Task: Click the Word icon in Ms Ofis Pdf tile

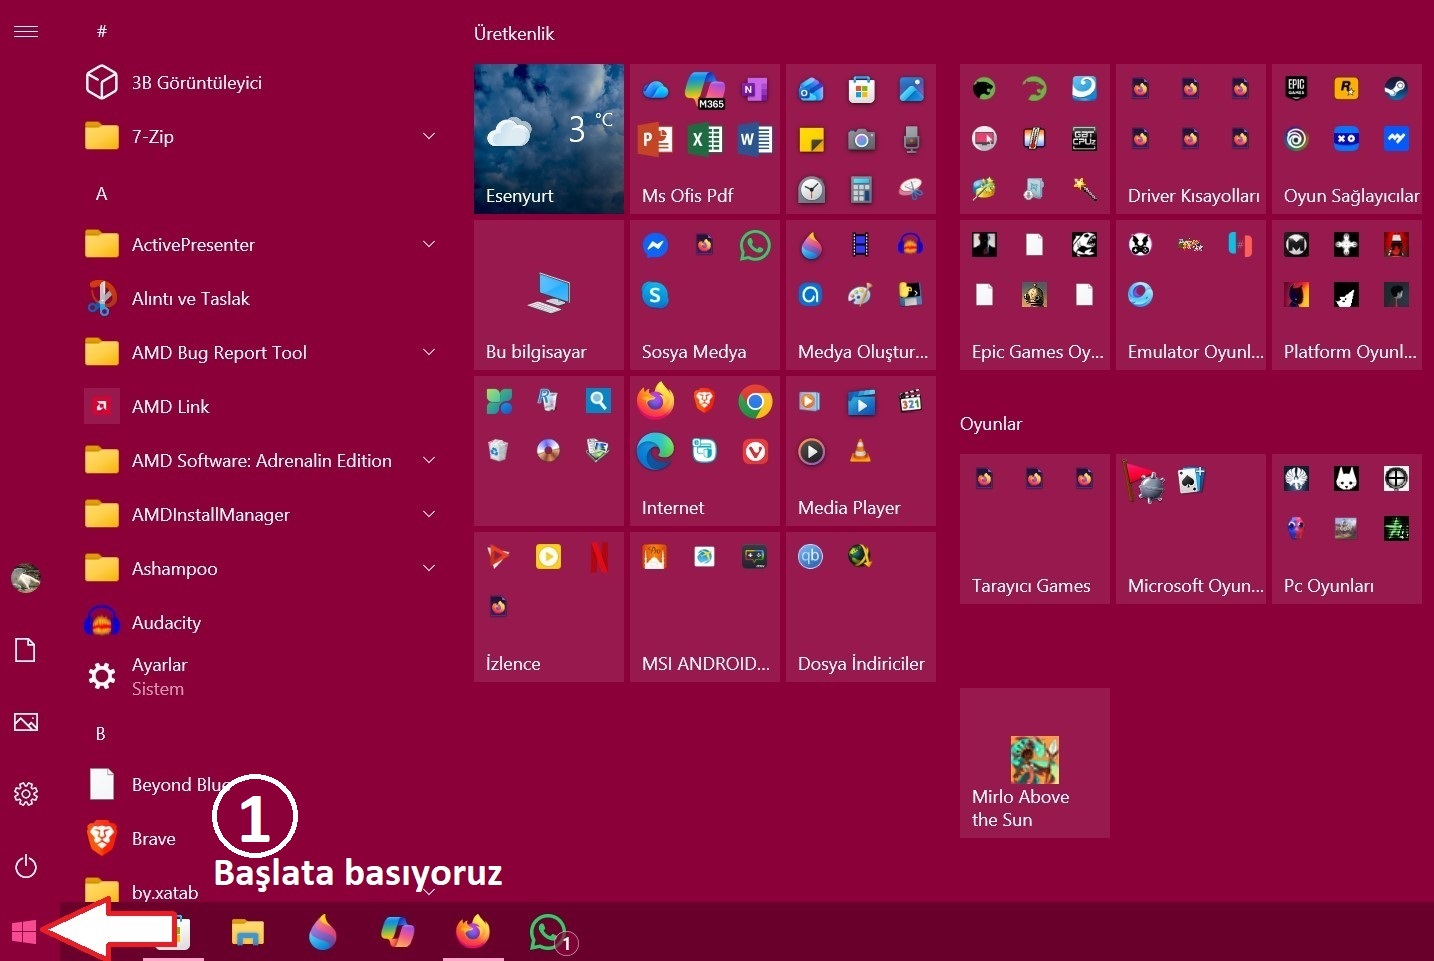Action: (x=755, y=139)
